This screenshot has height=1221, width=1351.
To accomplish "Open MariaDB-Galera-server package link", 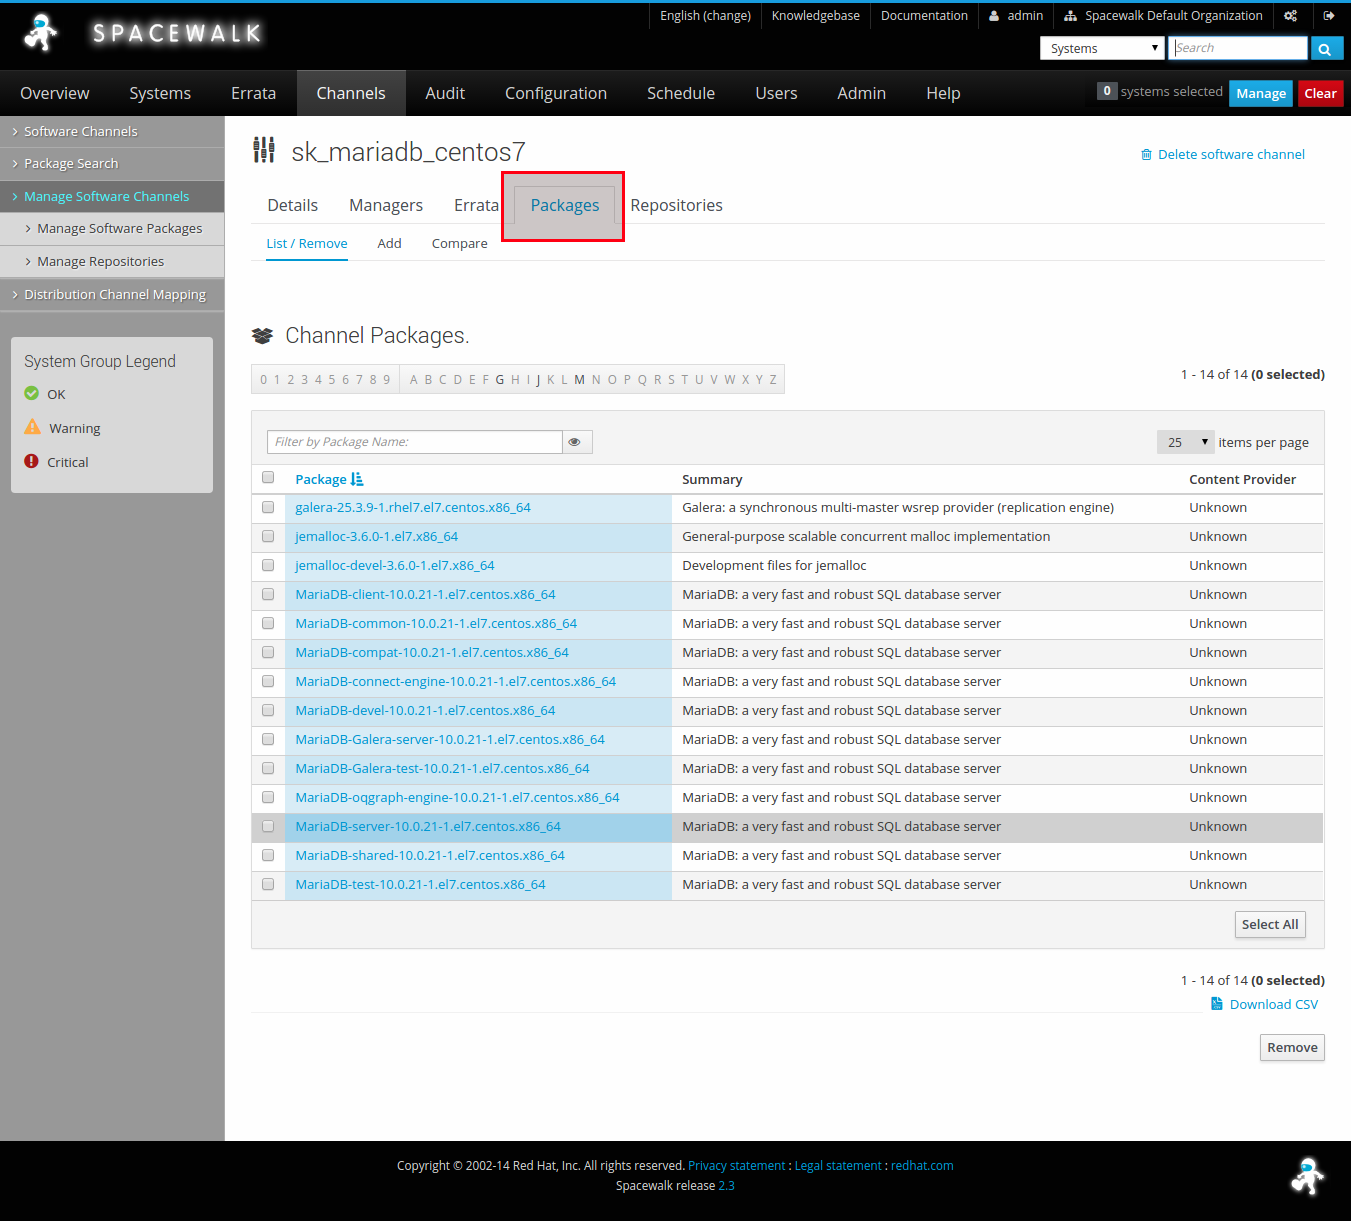I will 450,739.
